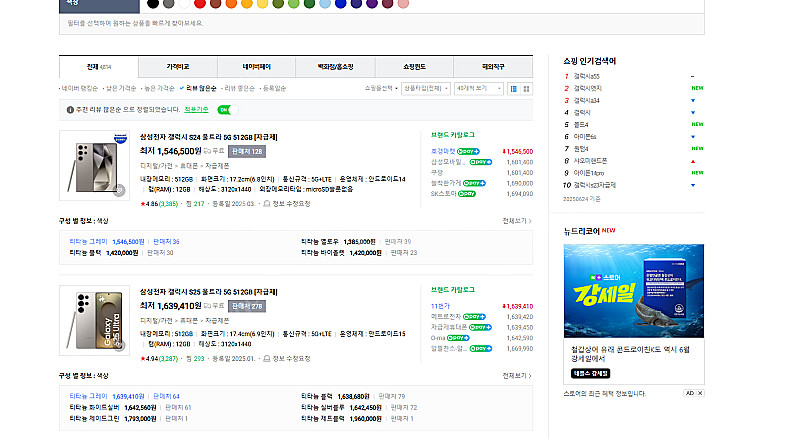
Task: Click wishlist icon on Galaxy S24 Ultra thumbnail
Action: [119, 190]
